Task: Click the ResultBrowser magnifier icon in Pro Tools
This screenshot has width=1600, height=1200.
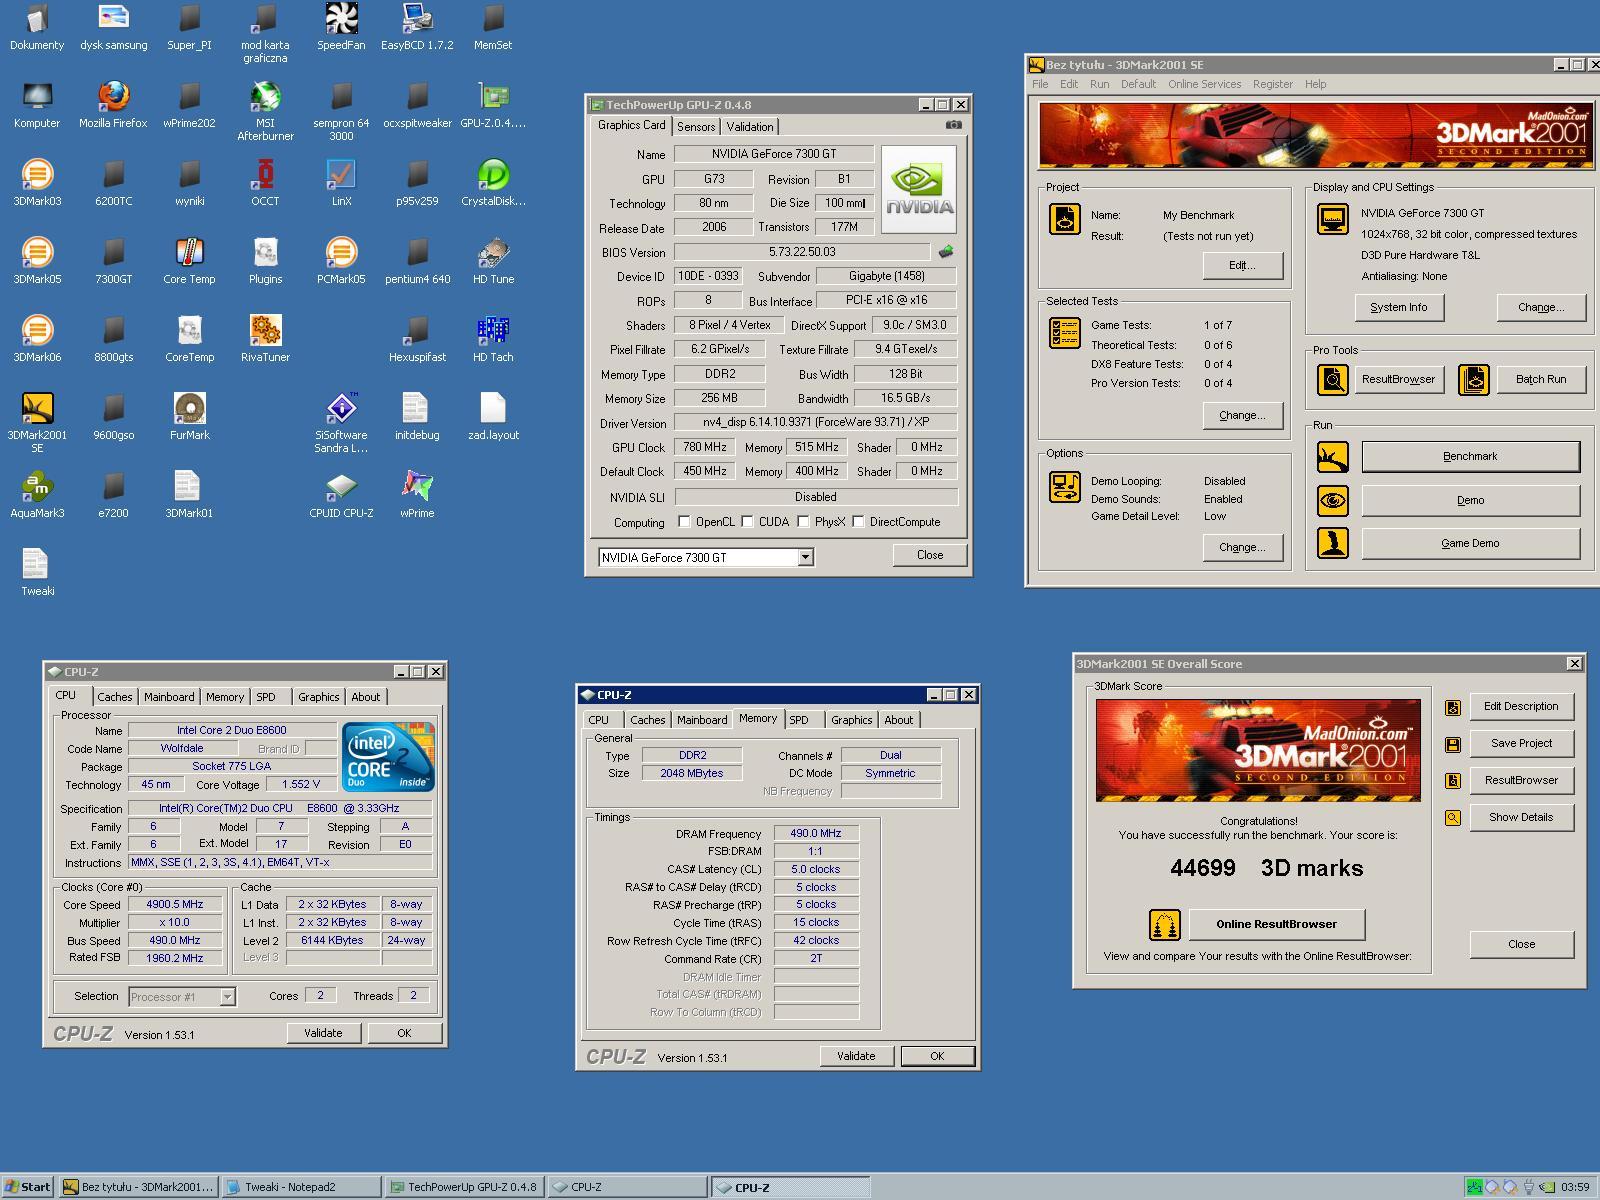Action: 1332,379
